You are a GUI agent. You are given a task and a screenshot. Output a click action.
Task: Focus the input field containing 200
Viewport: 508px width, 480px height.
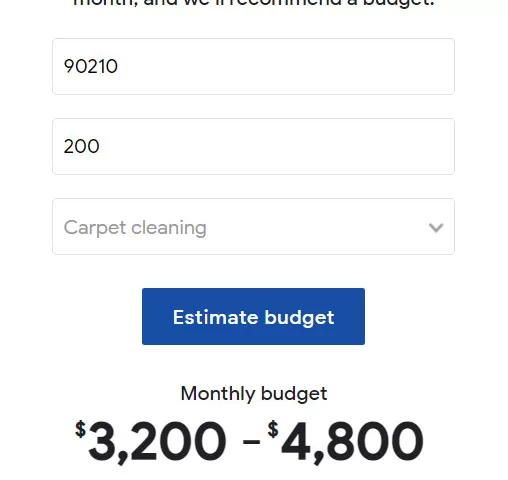[253, 146]
